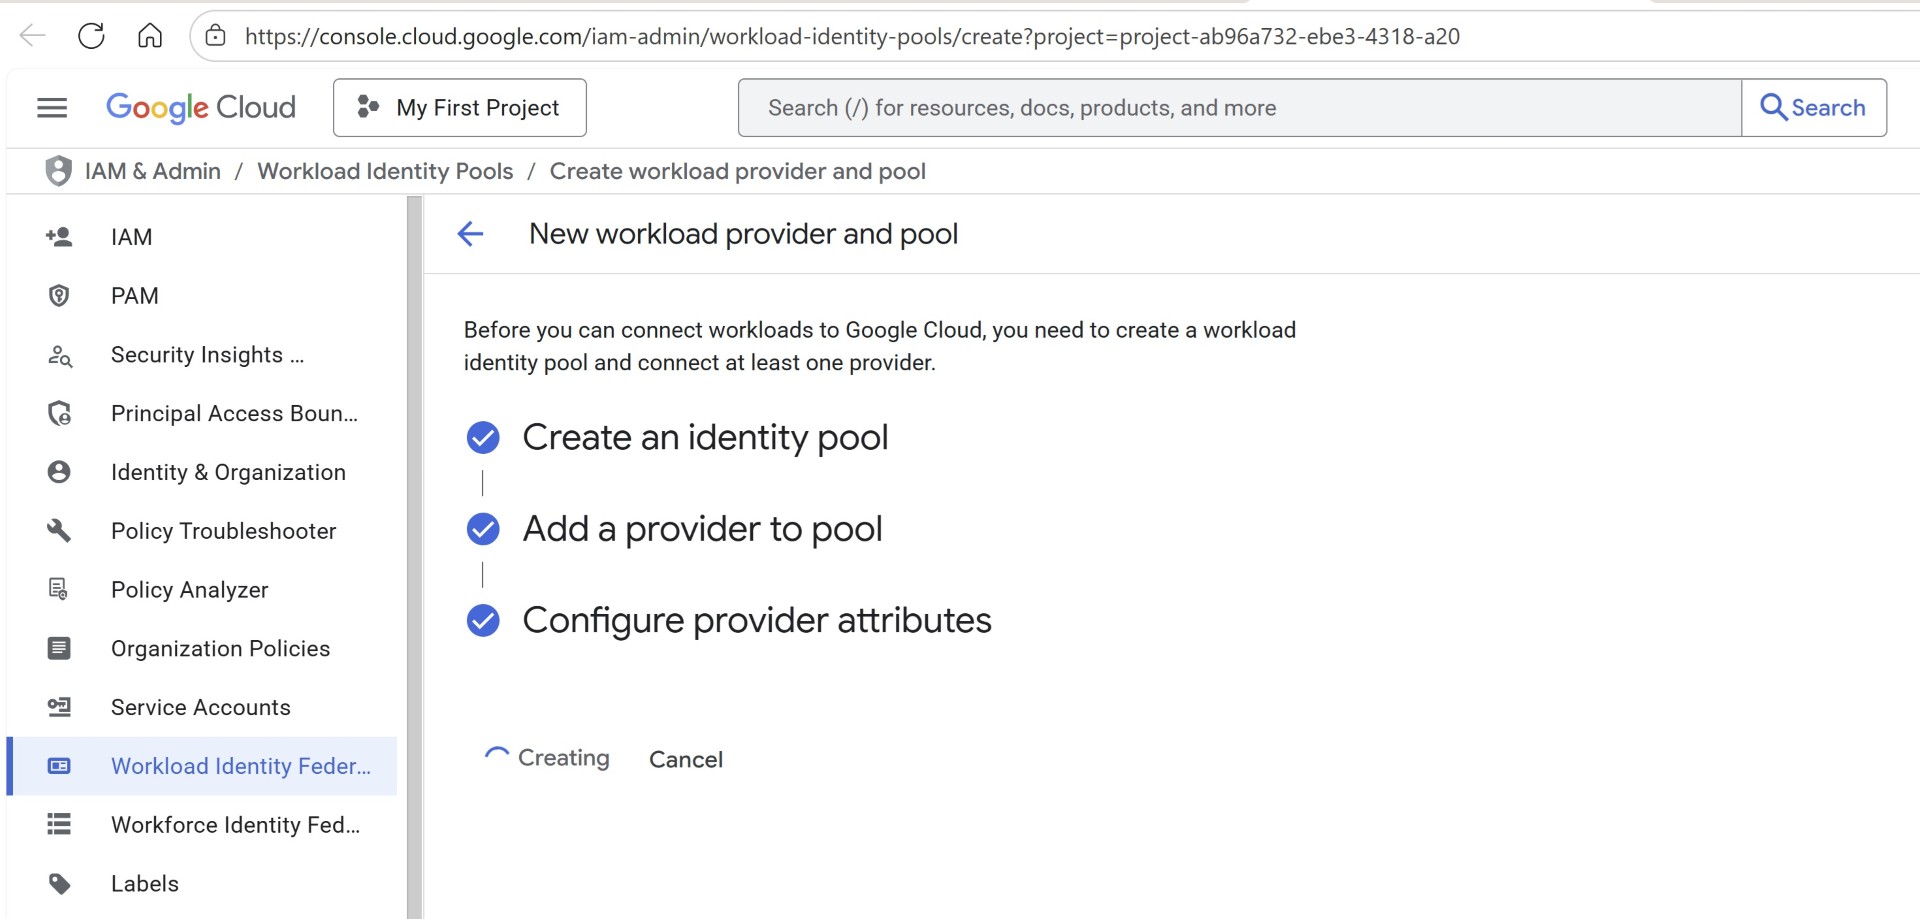Viewport: 1920px width, 919px height.
Task: Select Create workload provider and pool breadcrumb
Action: 738,171
